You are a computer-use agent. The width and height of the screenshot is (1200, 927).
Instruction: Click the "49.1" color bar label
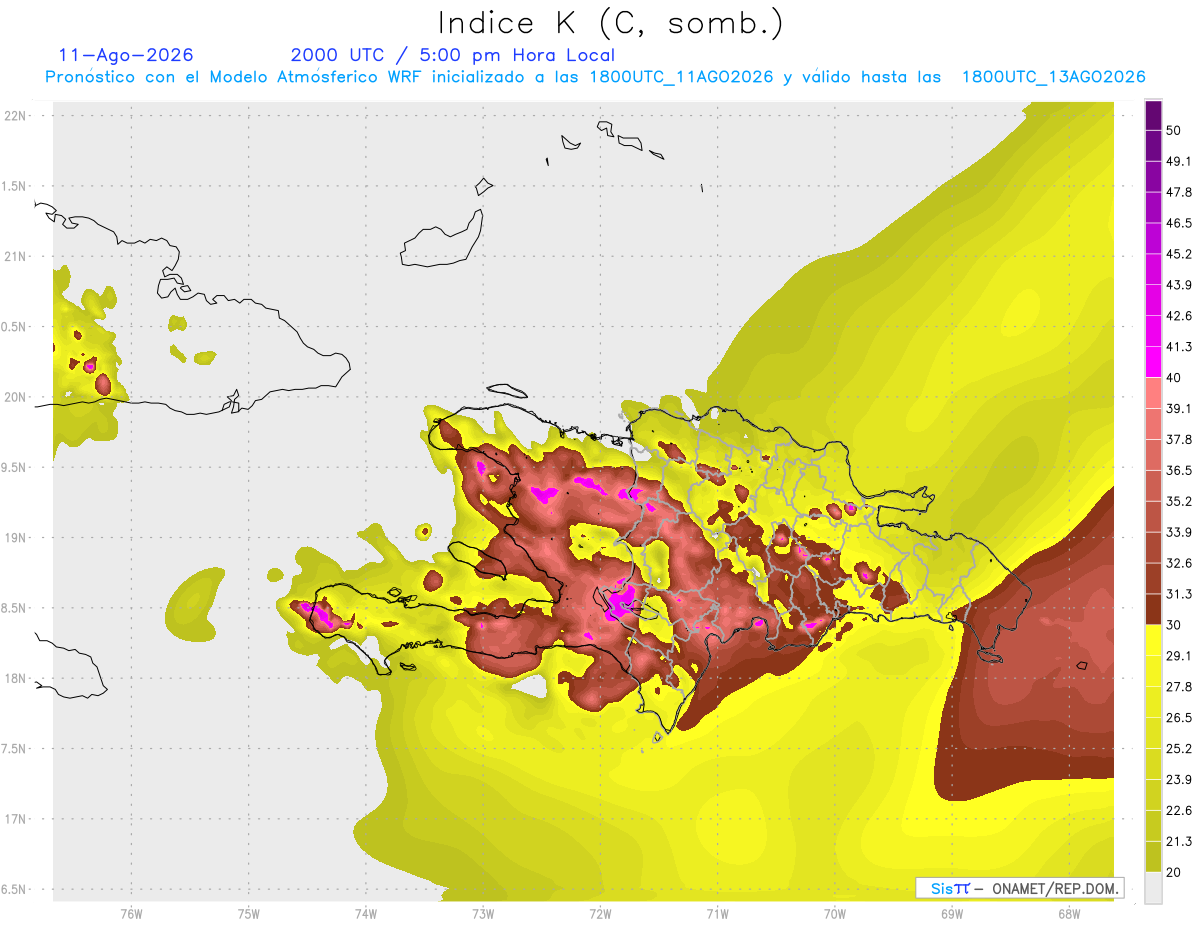pos(1178,162)
